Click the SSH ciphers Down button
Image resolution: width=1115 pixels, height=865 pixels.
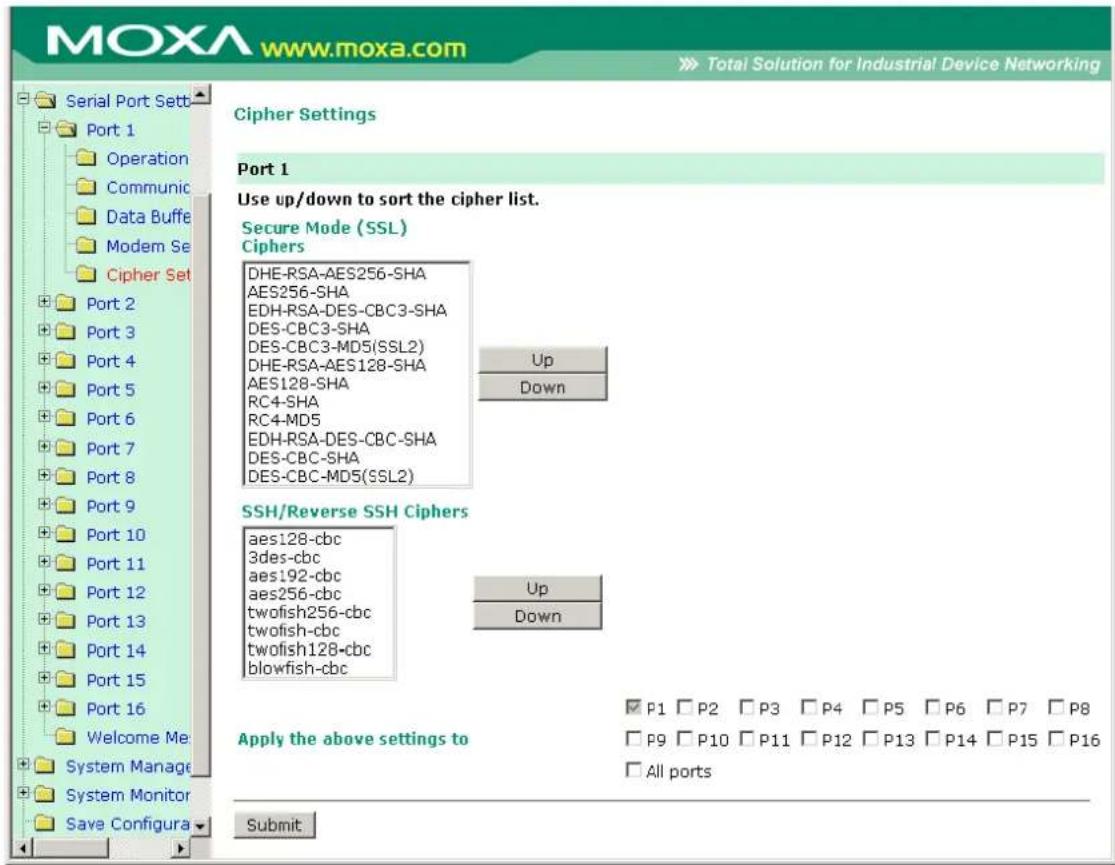click(538, 616)
